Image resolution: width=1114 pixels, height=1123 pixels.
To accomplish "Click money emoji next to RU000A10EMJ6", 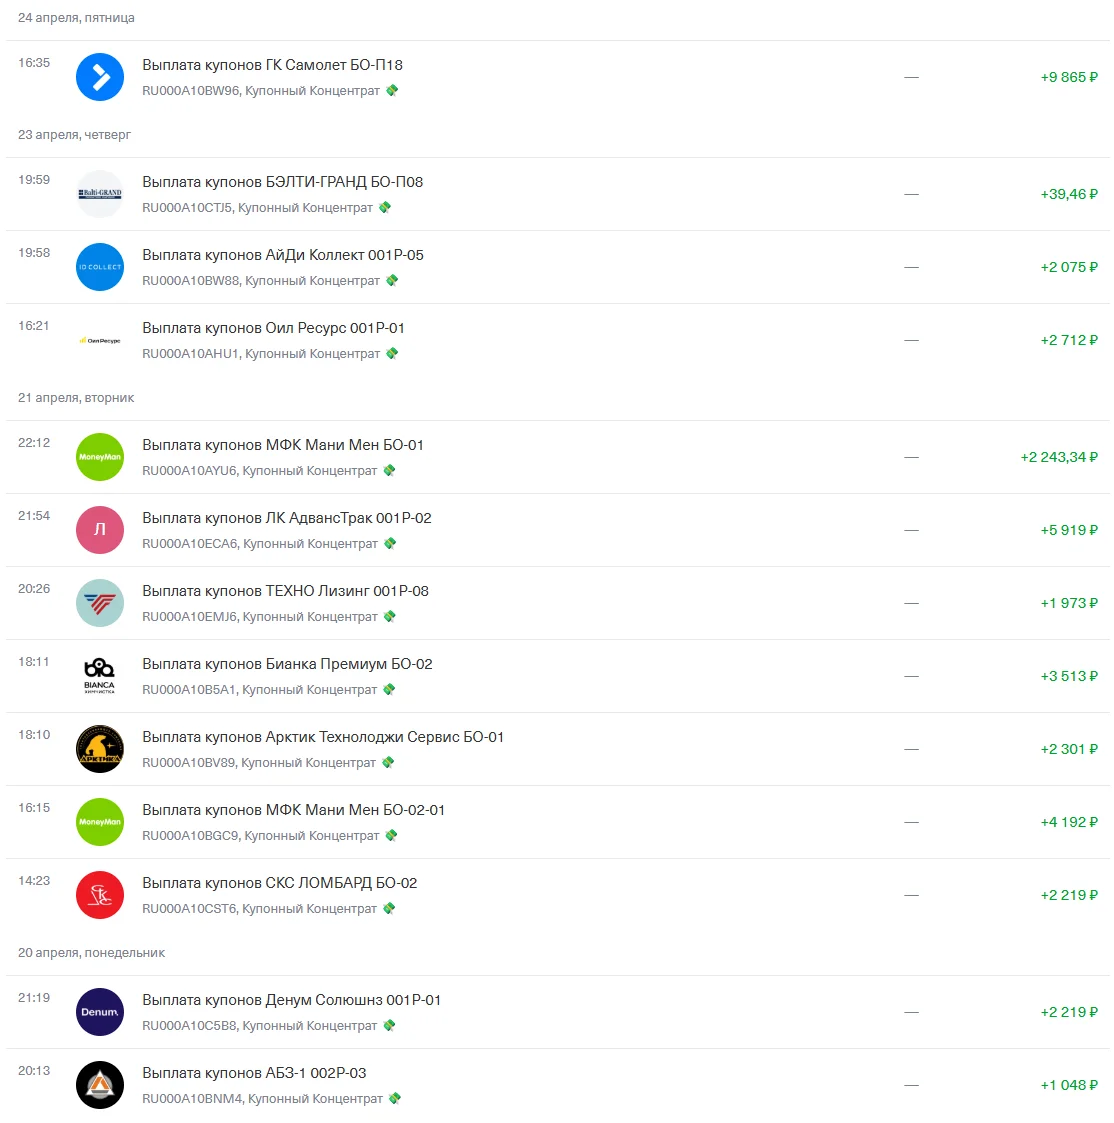I will click(389, 616).
